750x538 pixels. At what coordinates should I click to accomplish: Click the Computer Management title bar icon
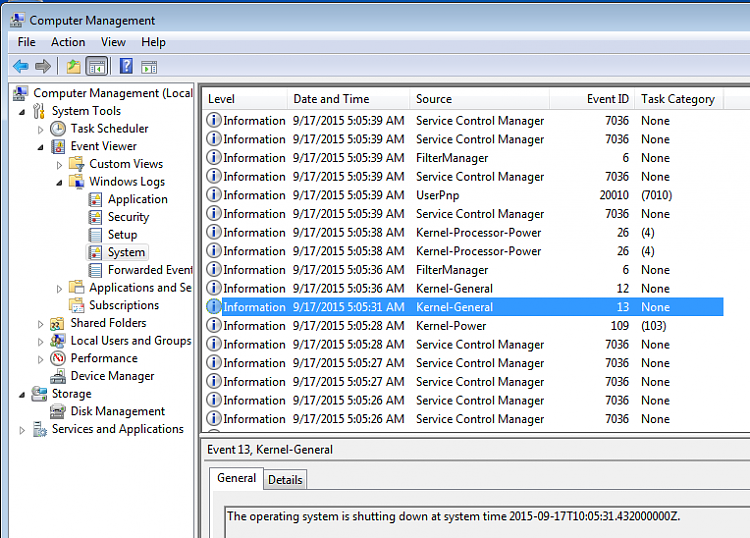point(17,20)
